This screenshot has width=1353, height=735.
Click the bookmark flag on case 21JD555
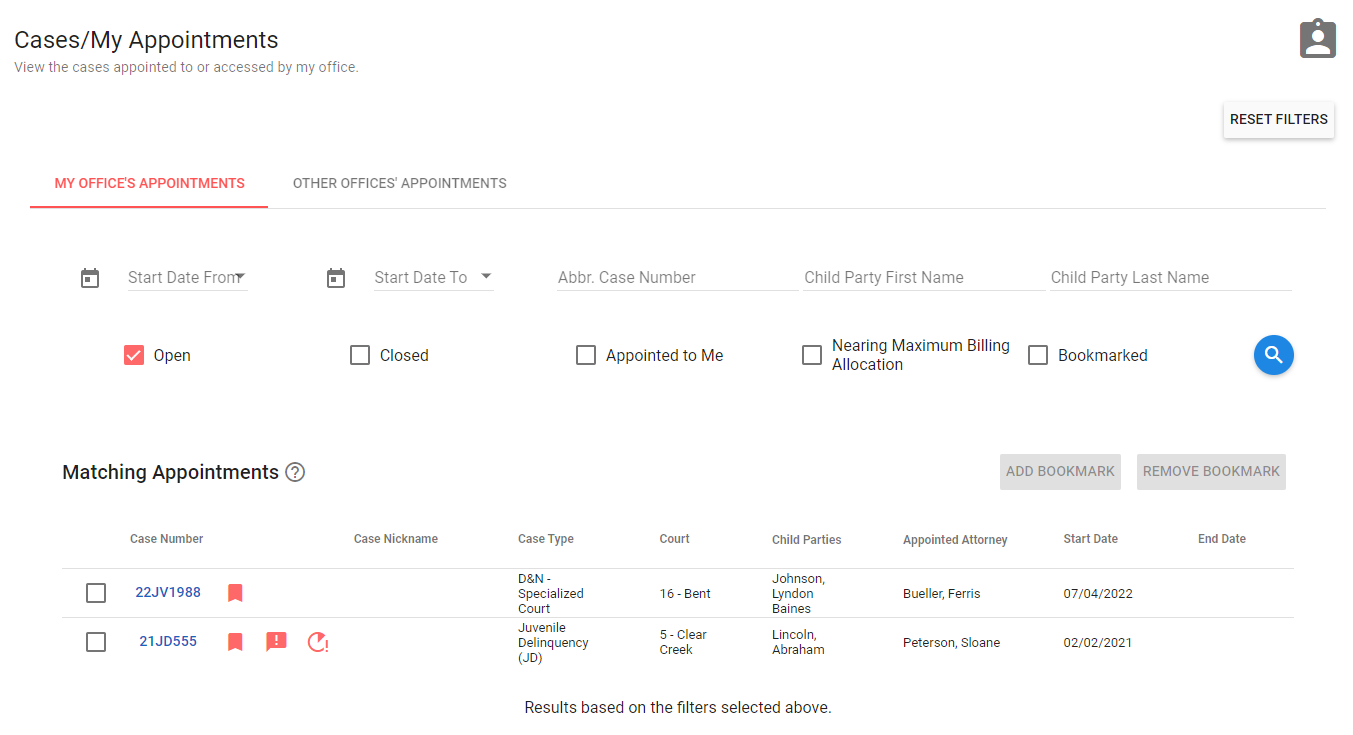235,641
